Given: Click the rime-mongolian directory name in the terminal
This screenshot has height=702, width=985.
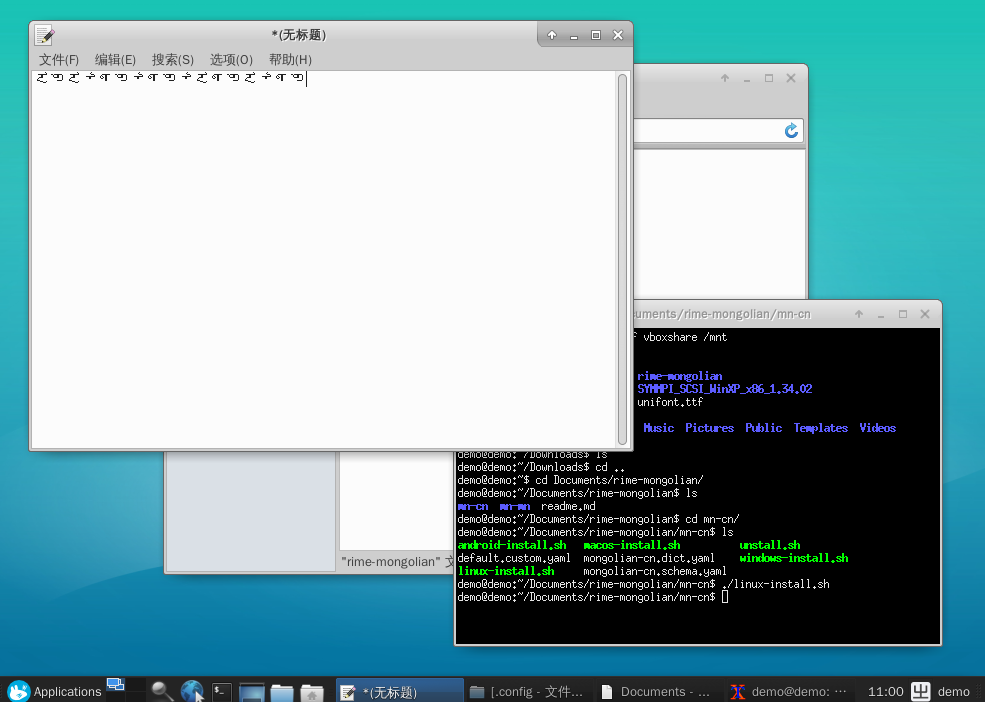Looking at the screenshot, I should point(680,376).
